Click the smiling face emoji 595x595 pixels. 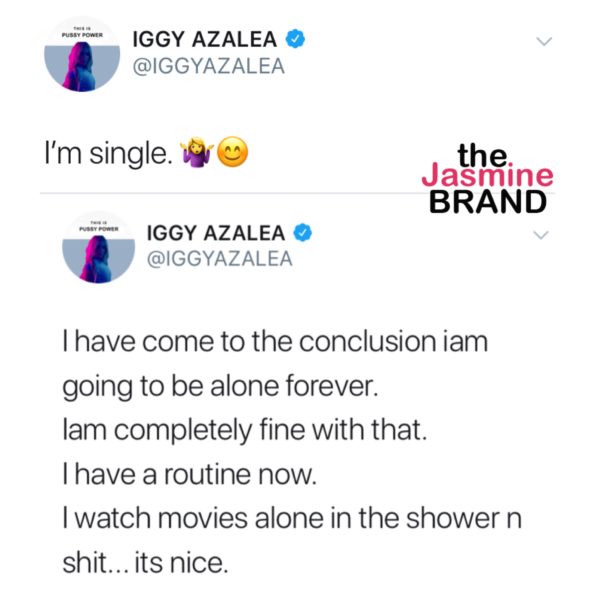[x=233, y=152]
